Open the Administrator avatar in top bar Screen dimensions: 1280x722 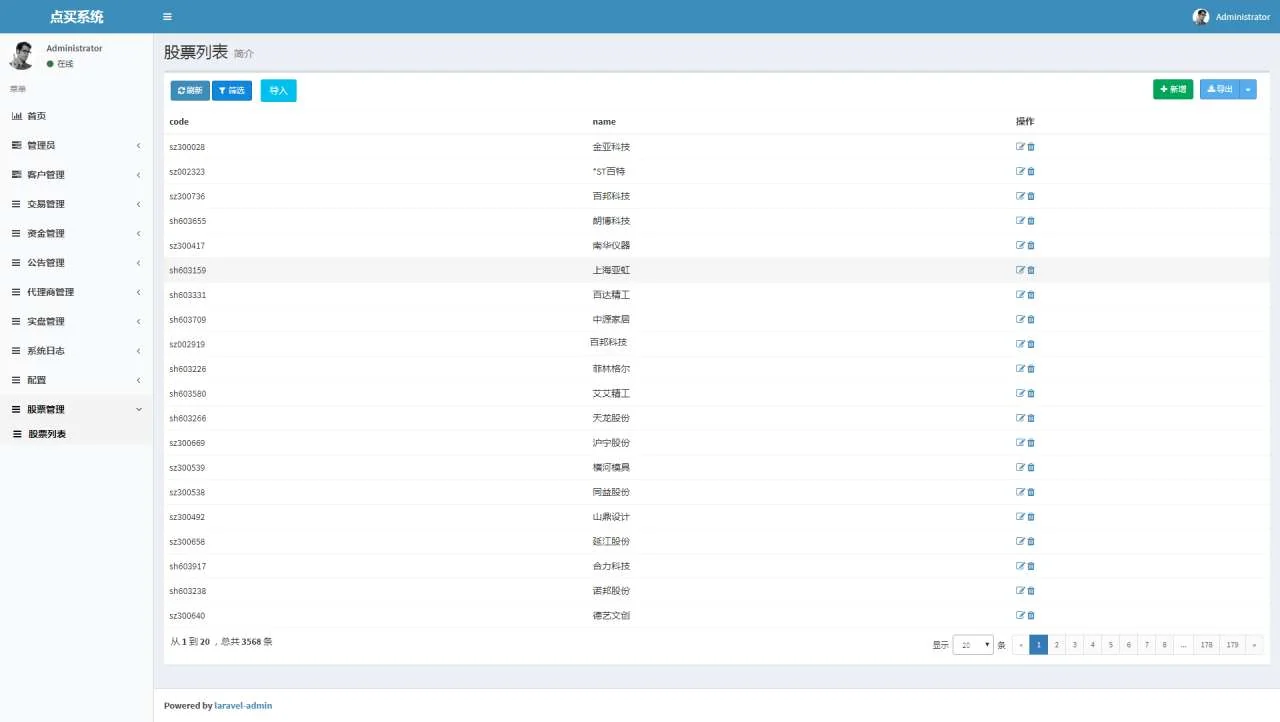(1201, 17)
